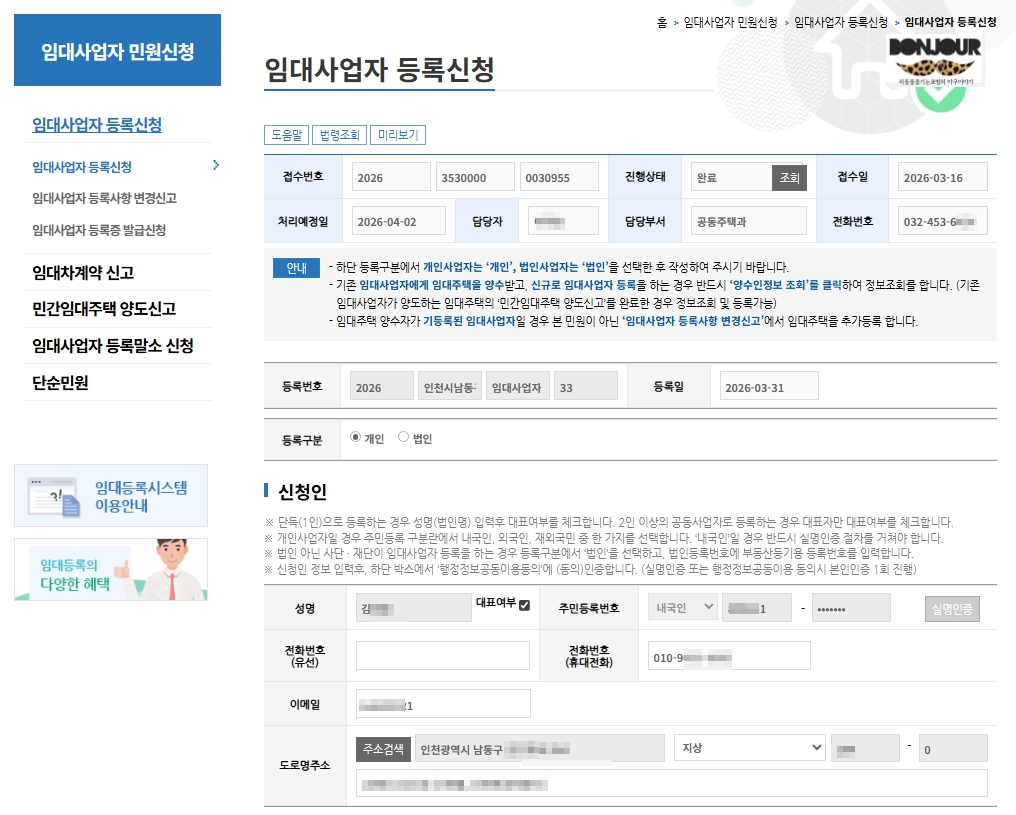Click the 전화번호(유선) input field
This screenshot has height=815, width=1016.
click(x=443, y=656)
